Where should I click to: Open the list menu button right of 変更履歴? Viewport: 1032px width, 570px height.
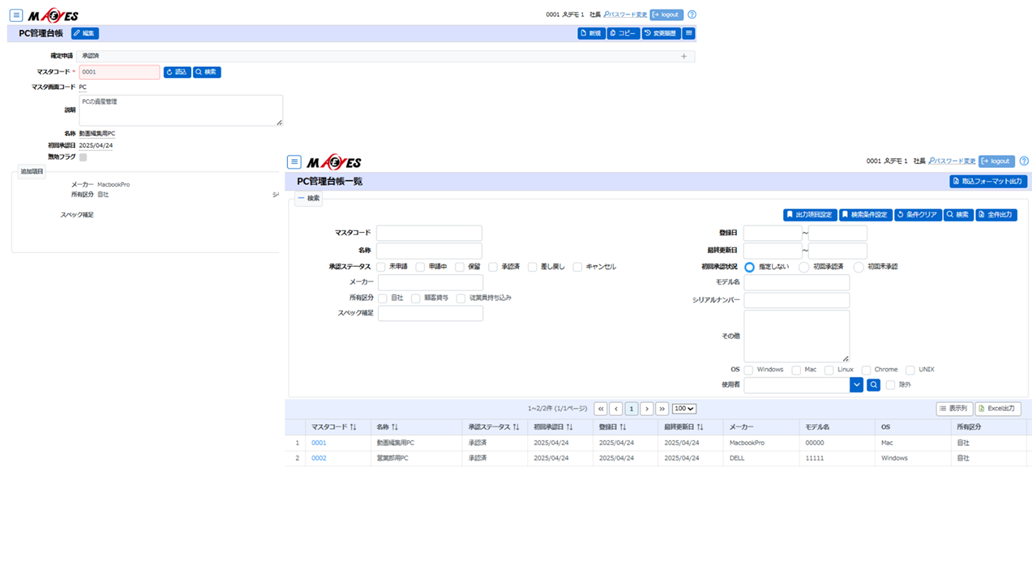(689, 34)
